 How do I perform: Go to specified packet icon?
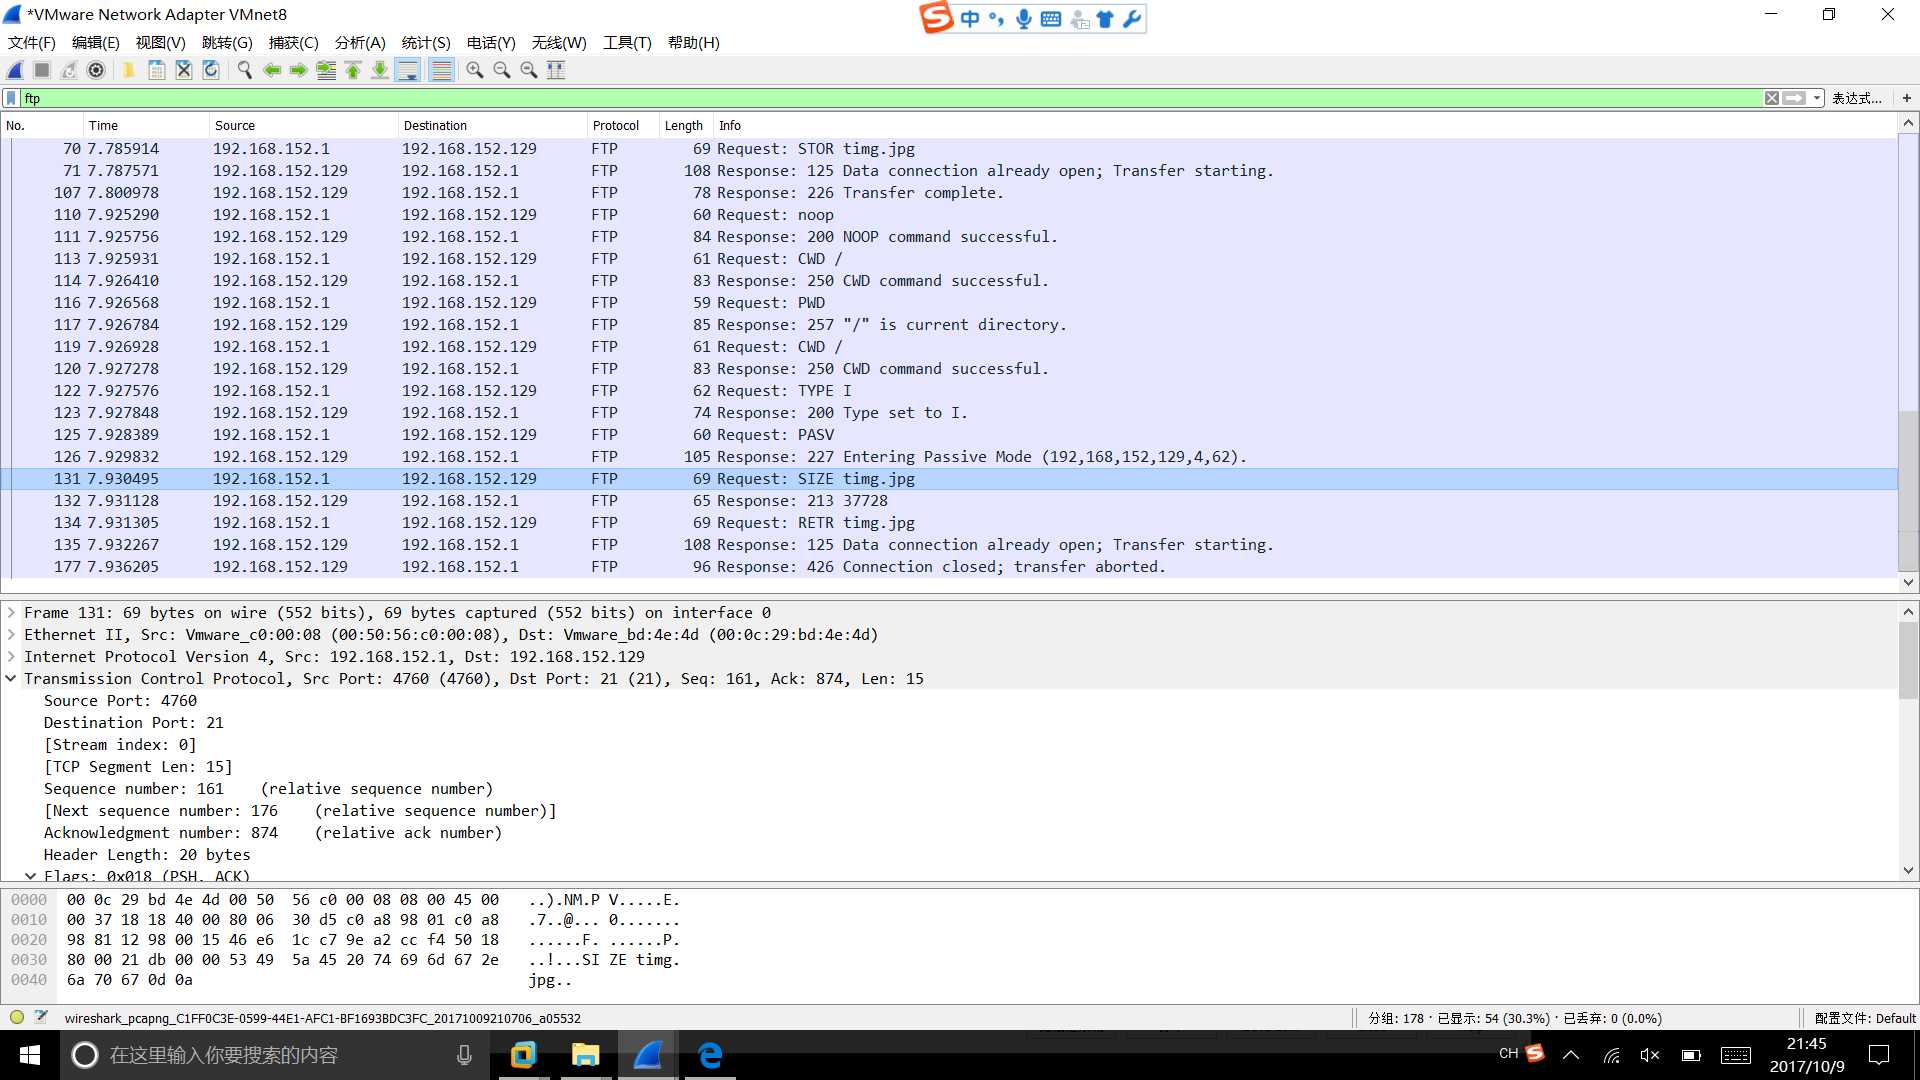click(326, 70)
